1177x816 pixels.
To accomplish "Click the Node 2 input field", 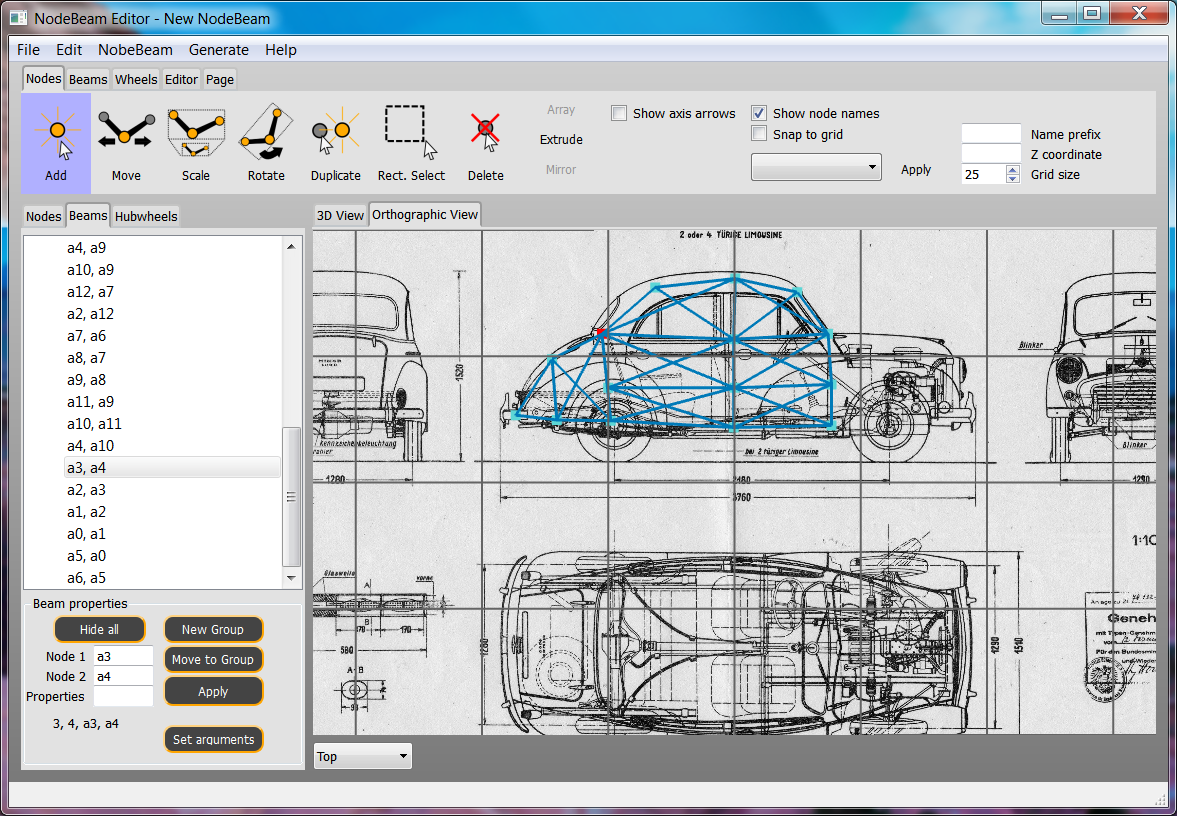I will click(123, 676).
